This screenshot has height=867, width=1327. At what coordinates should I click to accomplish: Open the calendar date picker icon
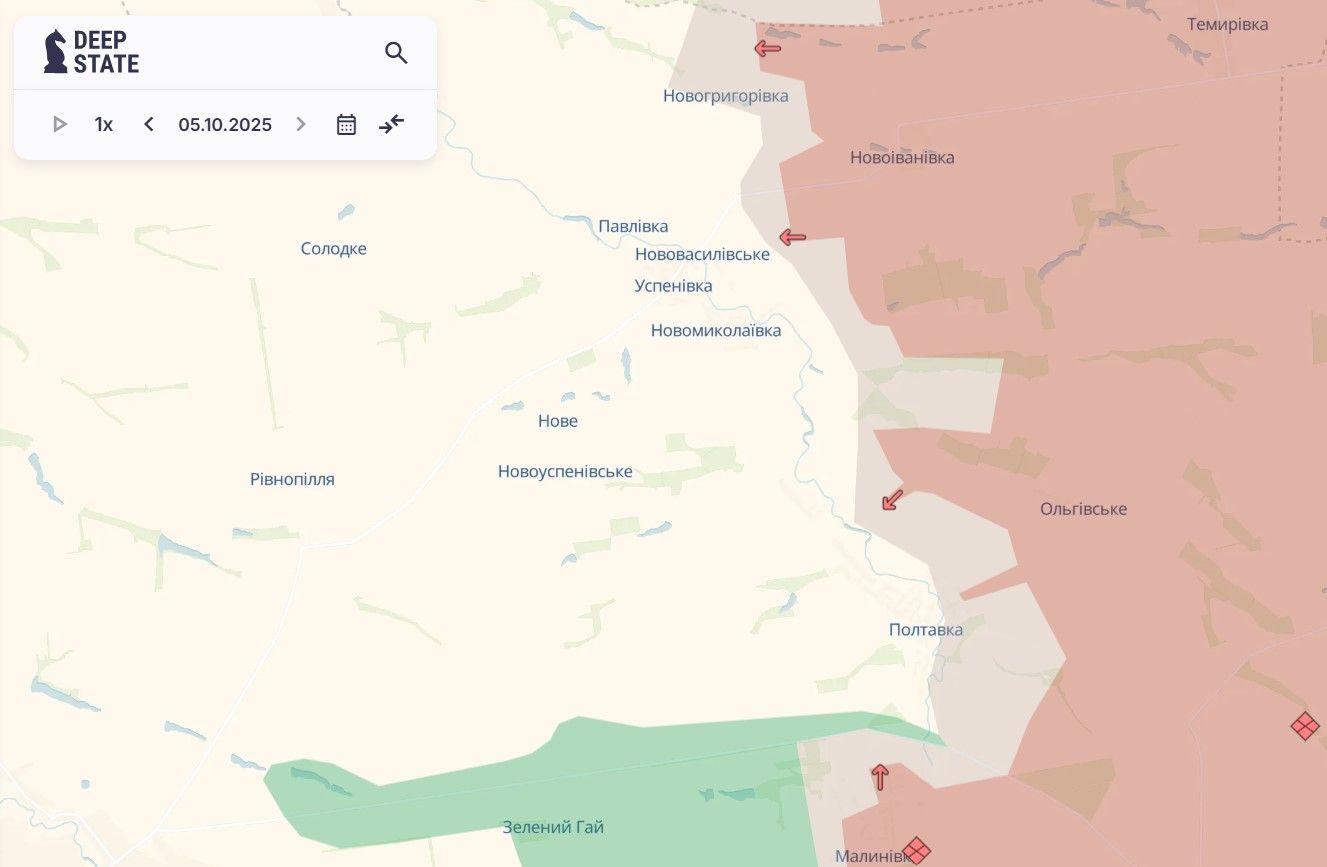pos(346,125)
